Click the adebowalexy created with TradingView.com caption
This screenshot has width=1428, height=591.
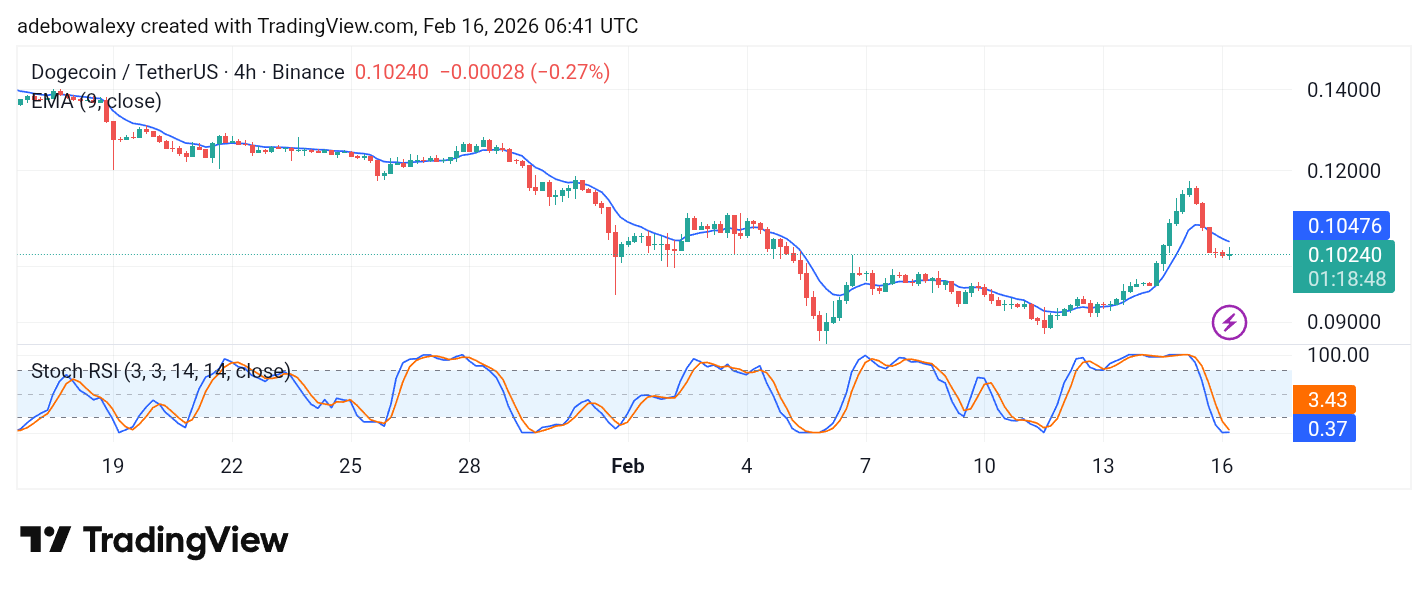click(x=327, y=26)
